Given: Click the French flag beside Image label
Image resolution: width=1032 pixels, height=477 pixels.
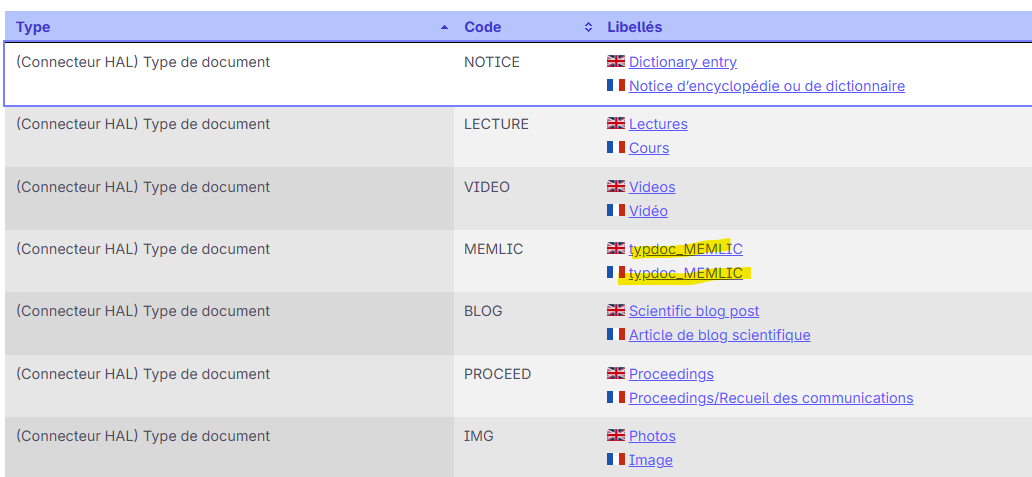Looking at the screenshot, I should (616, 460).
